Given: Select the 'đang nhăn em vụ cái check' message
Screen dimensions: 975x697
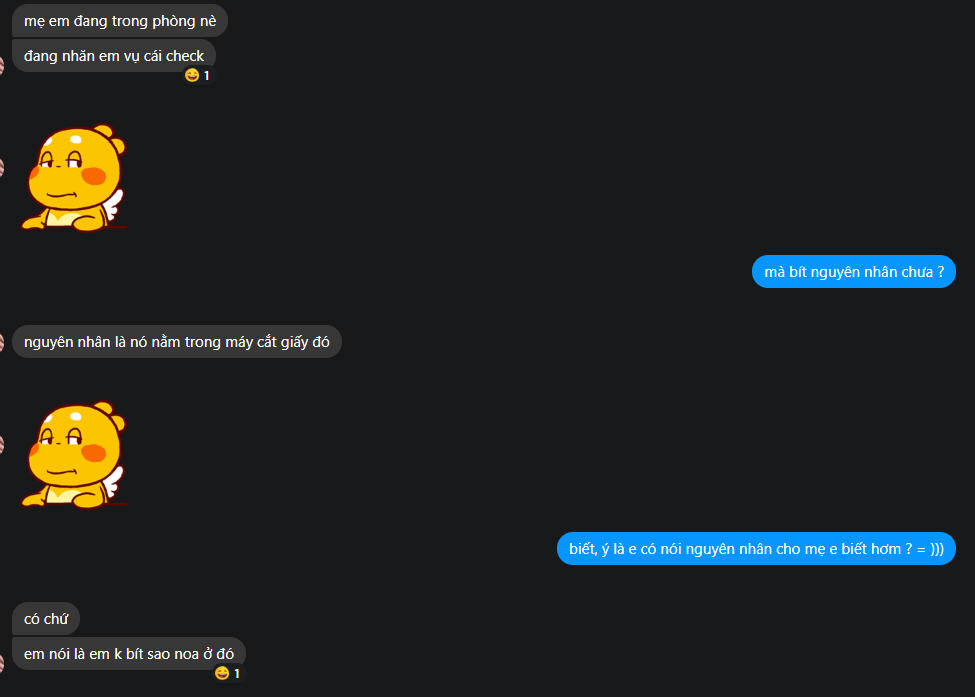Looking at the screenshot, I should [x=114, y=56].
